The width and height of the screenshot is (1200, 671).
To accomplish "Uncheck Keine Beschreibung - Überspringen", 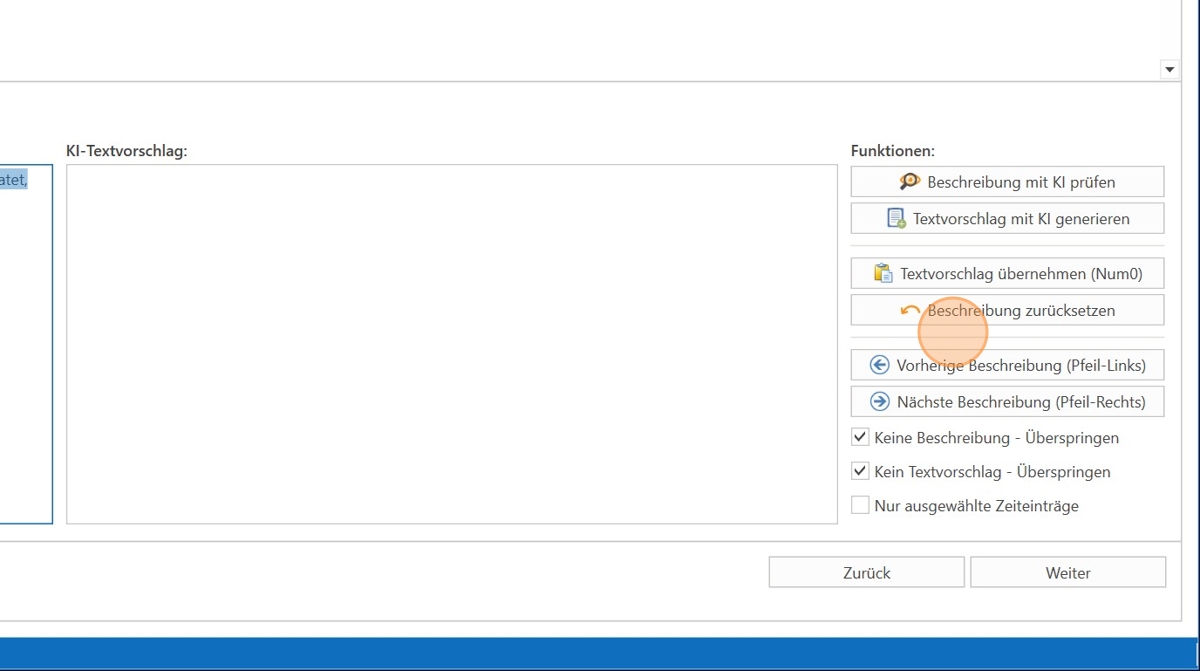I will [860, 438].
